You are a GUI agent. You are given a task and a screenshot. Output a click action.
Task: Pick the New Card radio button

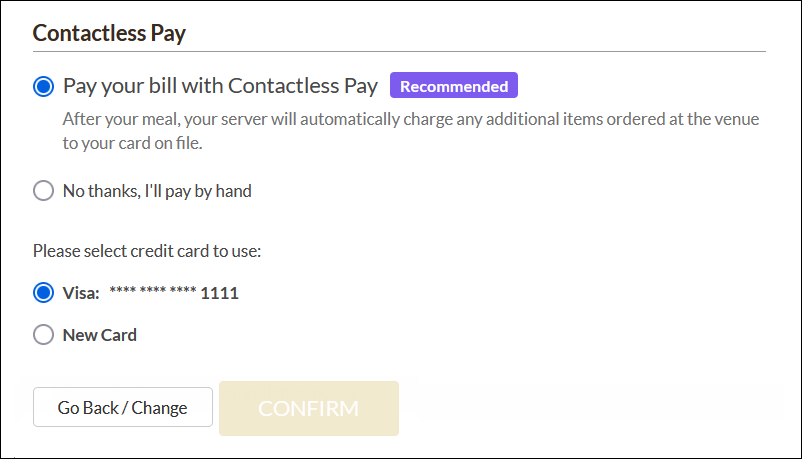tap(43, 335)
